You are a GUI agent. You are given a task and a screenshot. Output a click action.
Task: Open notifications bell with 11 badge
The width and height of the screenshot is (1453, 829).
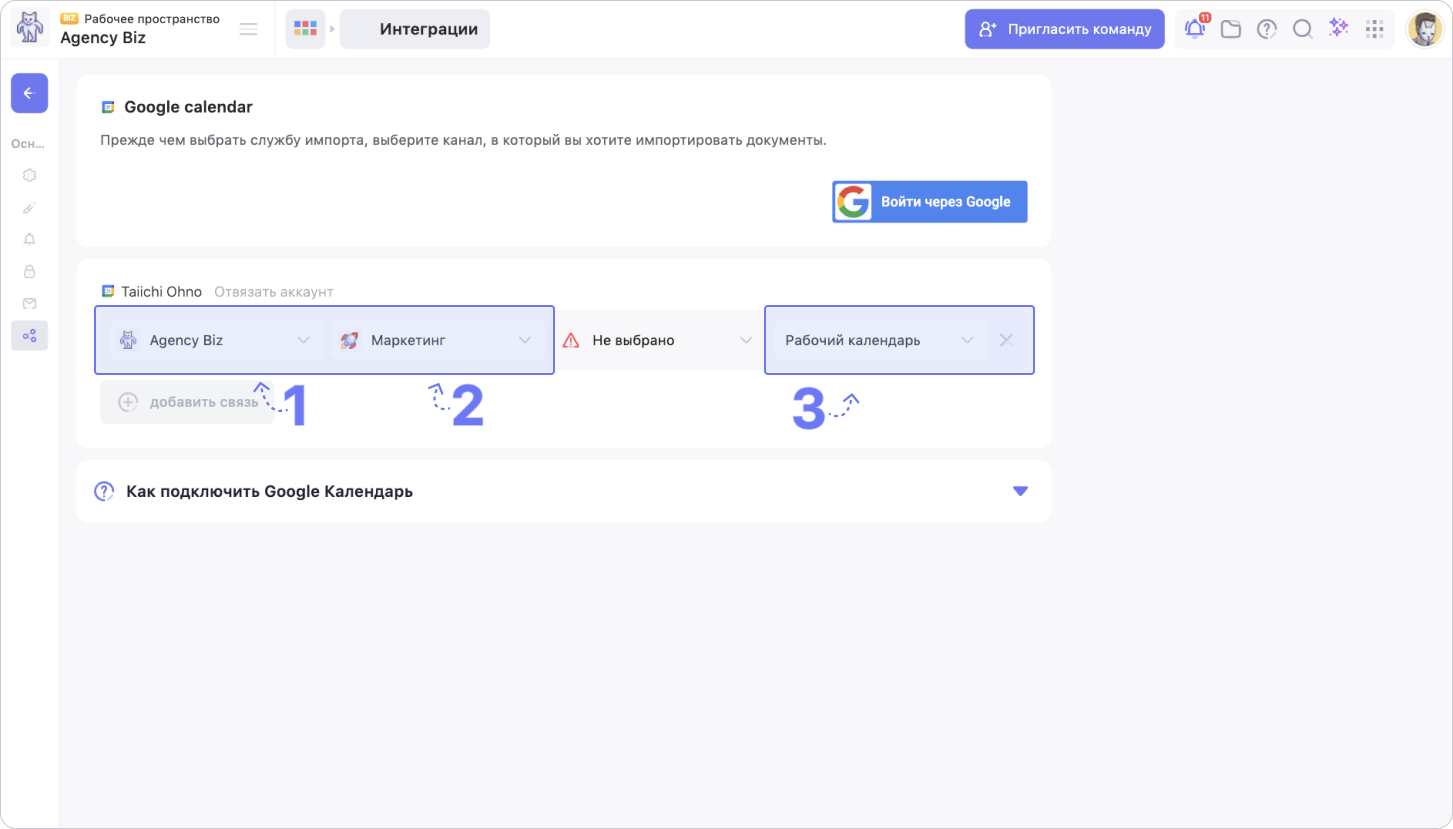(1195, 29)
